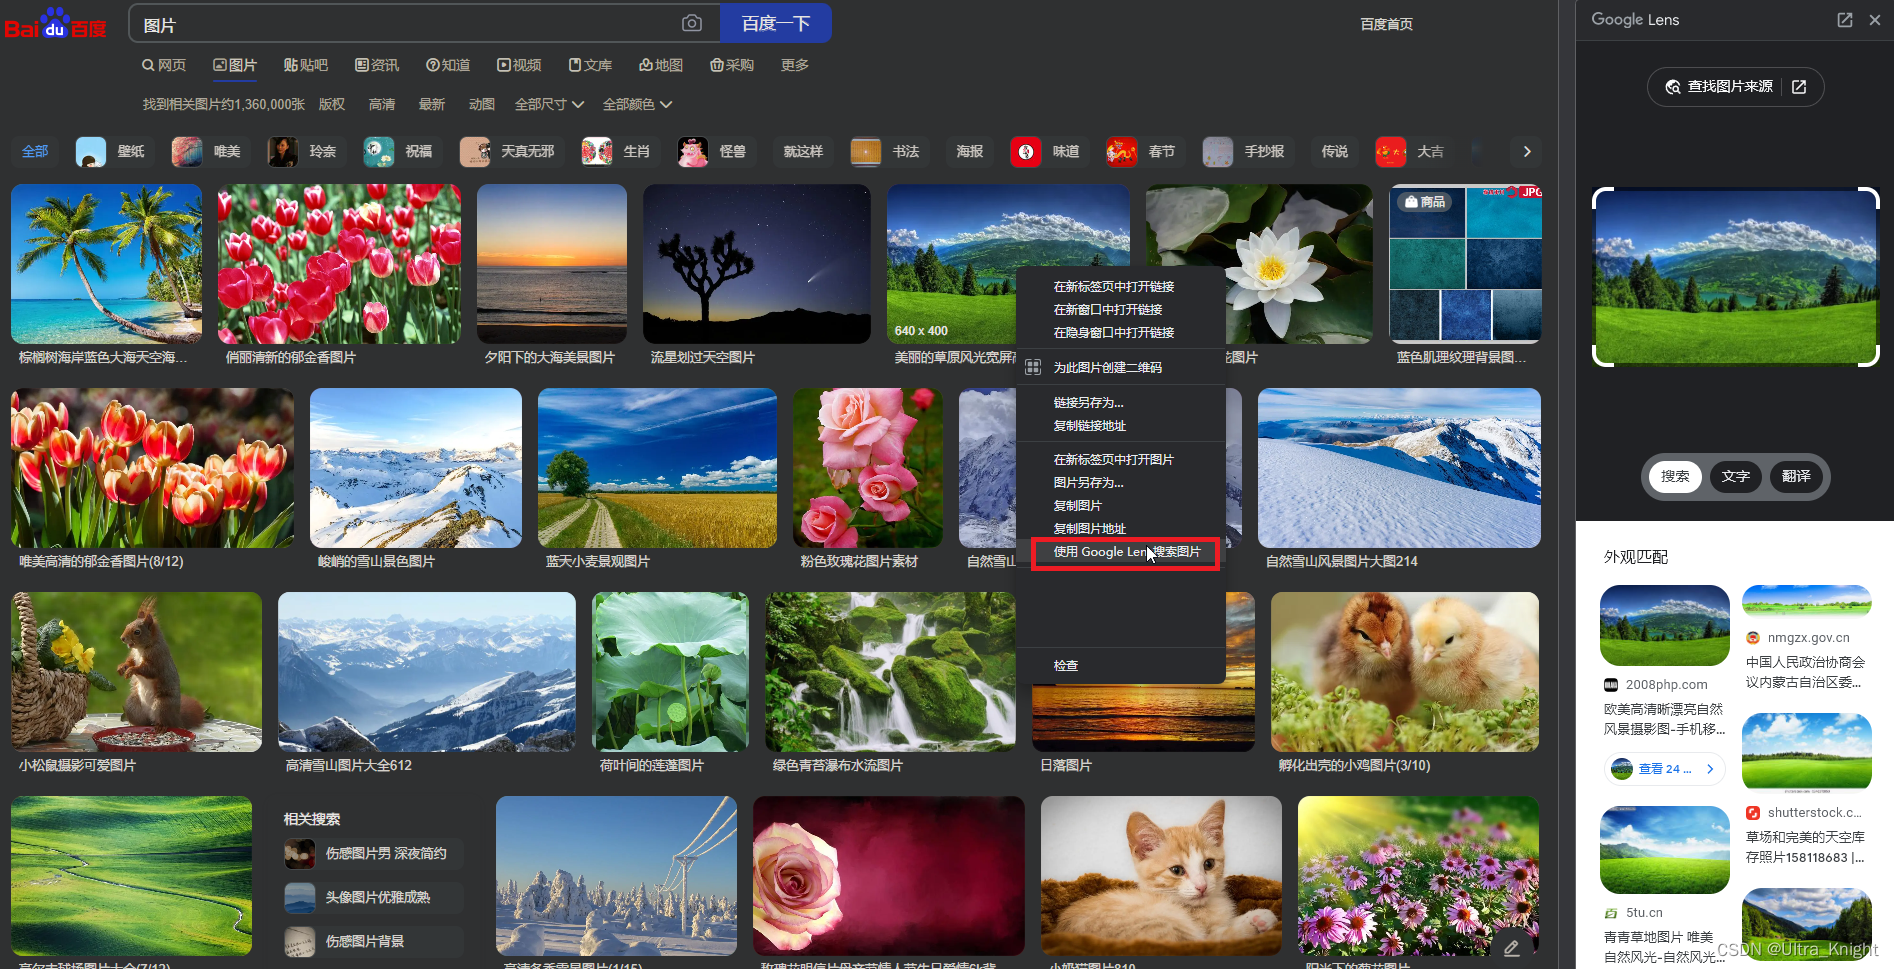Screen dimensions: 1894x969
Task: Select the 搜索 mode in Lens
Action: 1675,477
